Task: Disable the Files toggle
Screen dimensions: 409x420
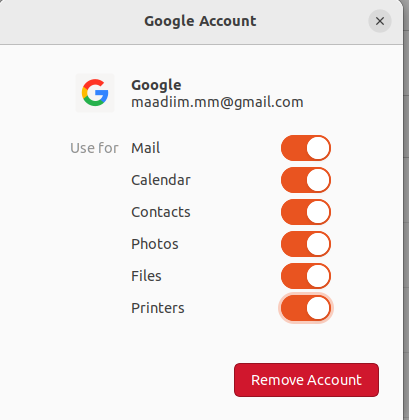Action: [306, 276]
